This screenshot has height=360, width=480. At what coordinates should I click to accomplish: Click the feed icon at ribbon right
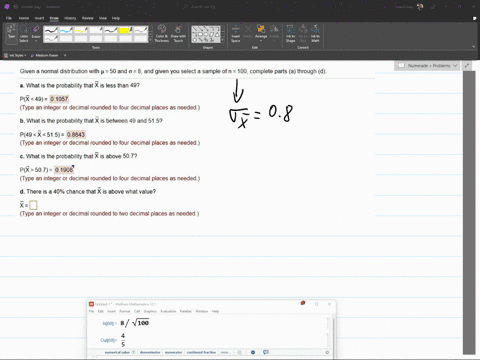pyautogui.click(x=475, y=18)
